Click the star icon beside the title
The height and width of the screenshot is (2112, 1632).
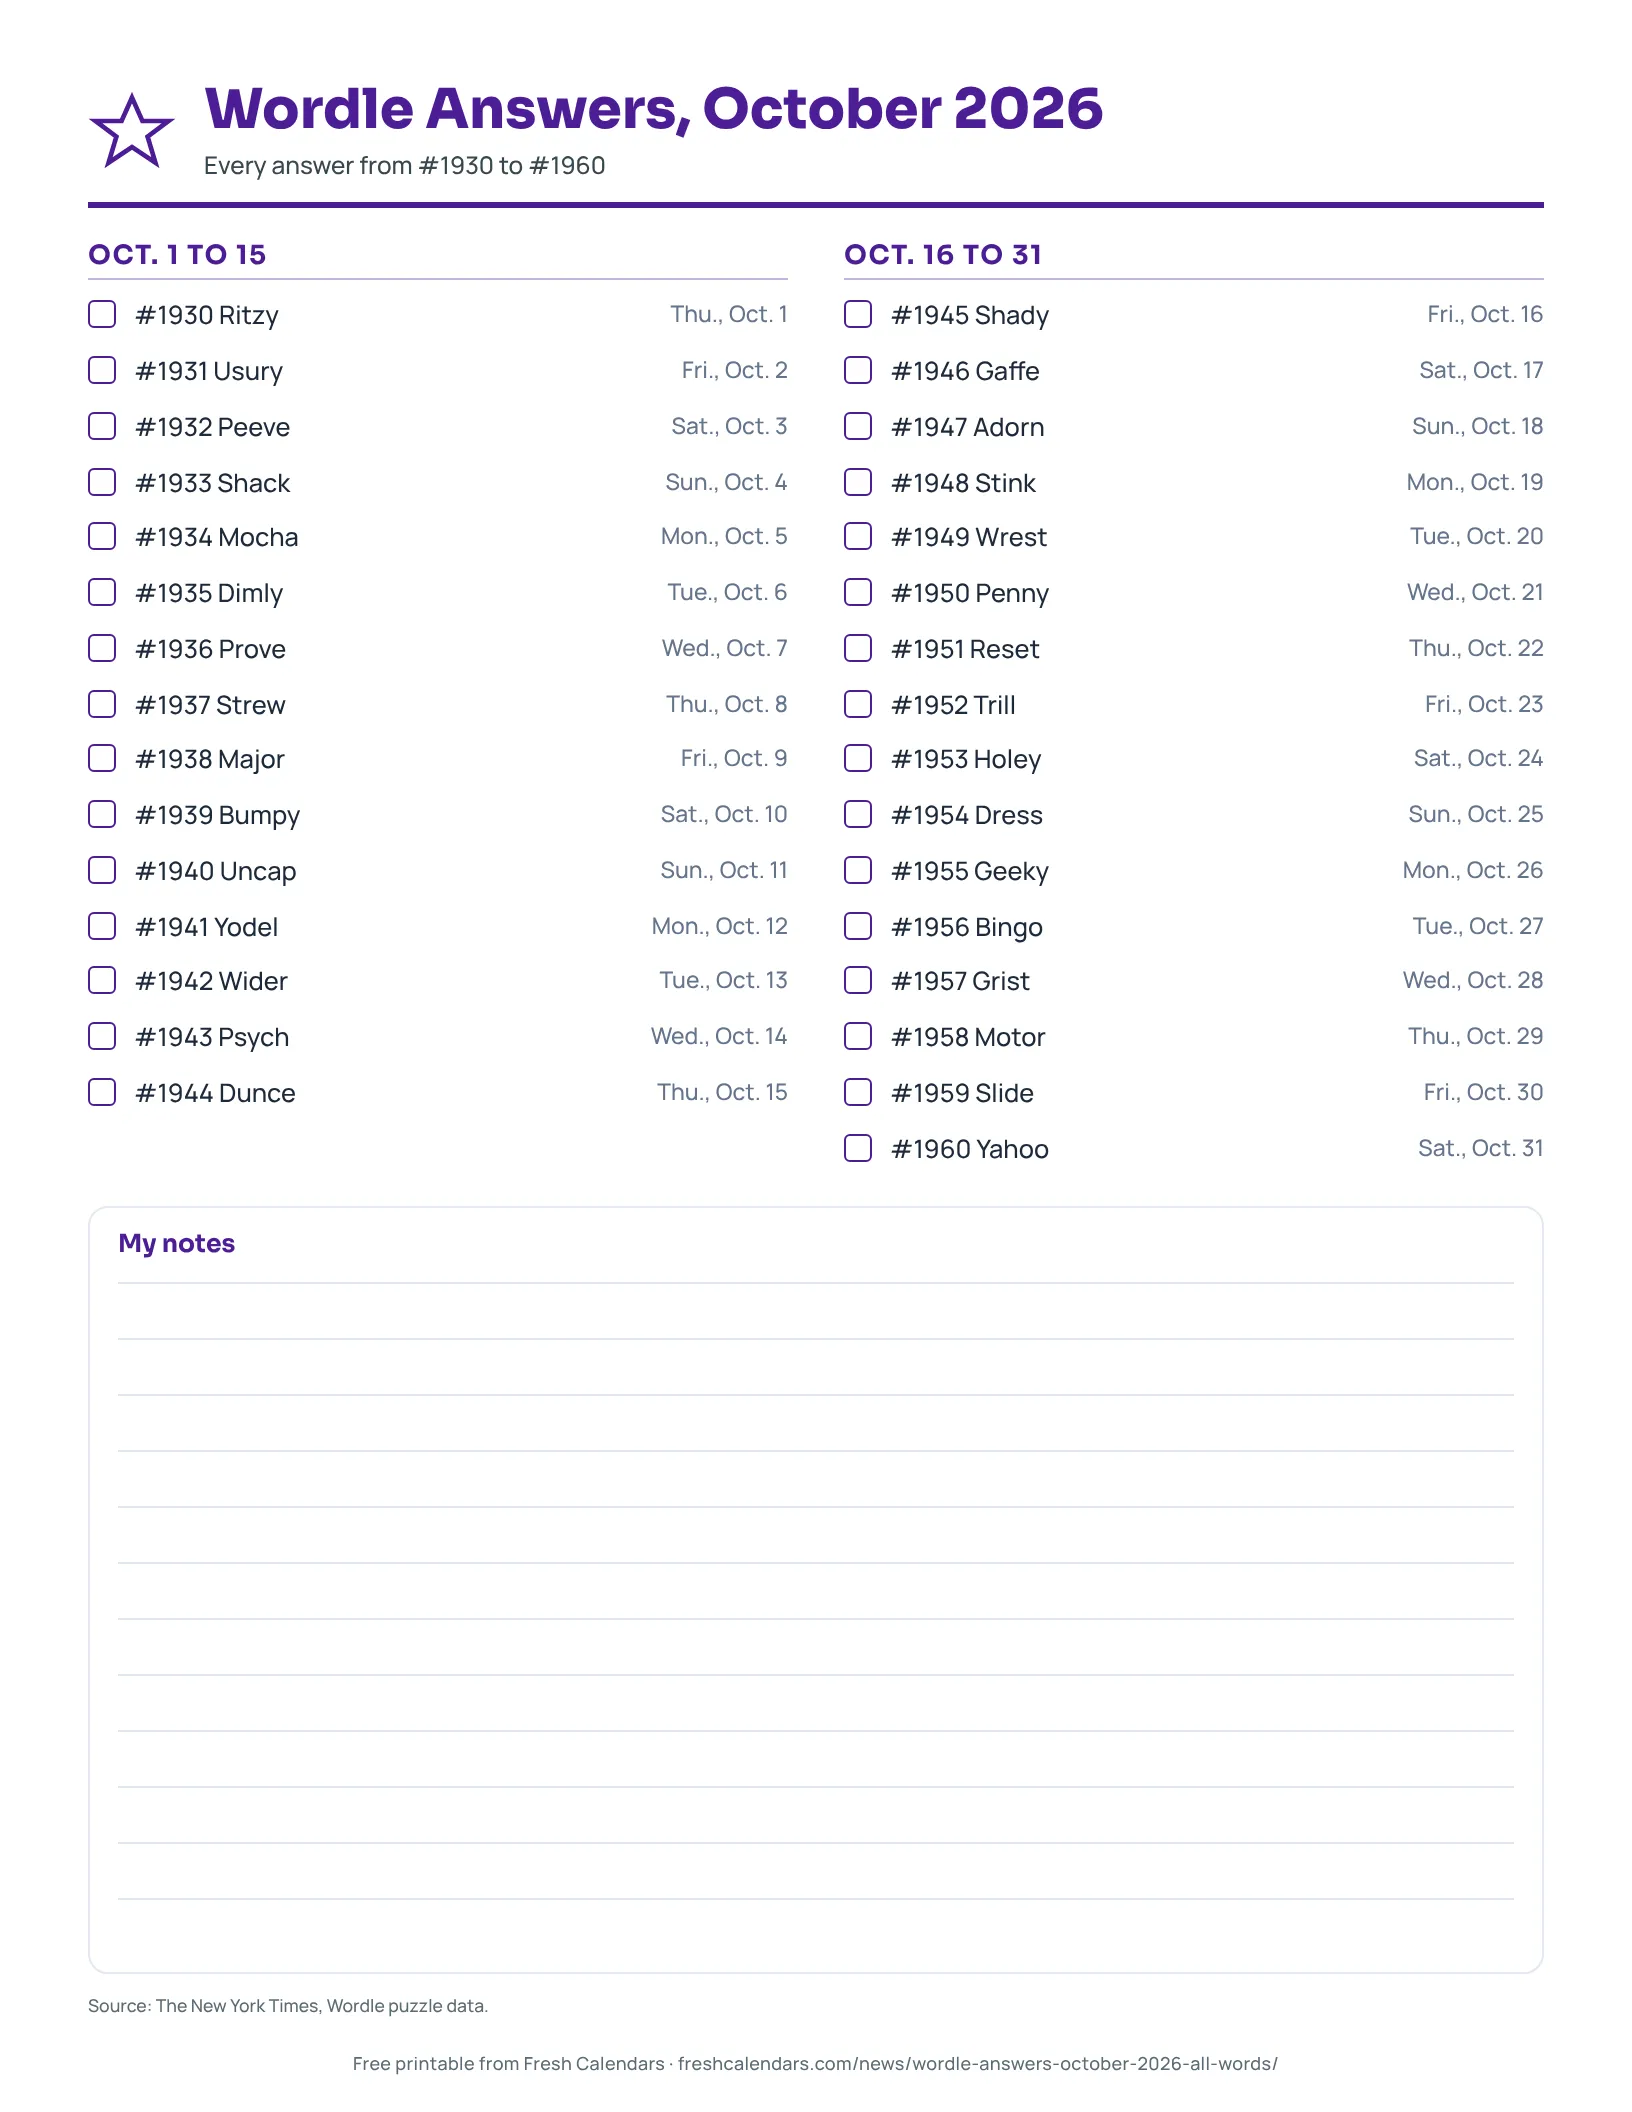pos(132,132)
